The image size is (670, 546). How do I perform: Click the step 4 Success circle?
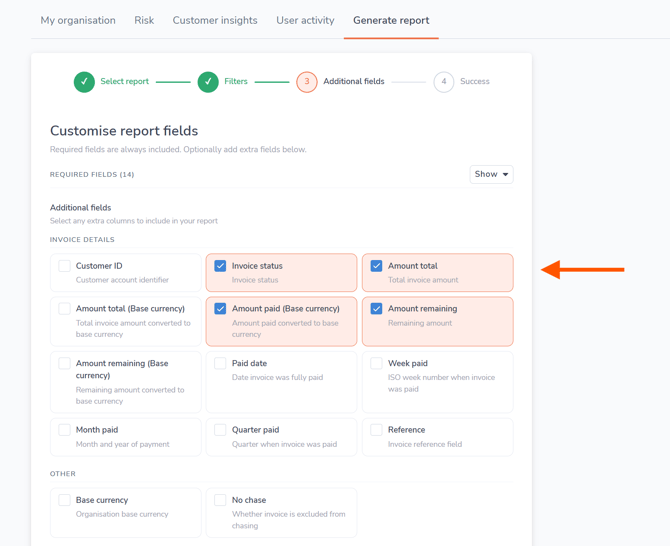(x=444, y=82)
